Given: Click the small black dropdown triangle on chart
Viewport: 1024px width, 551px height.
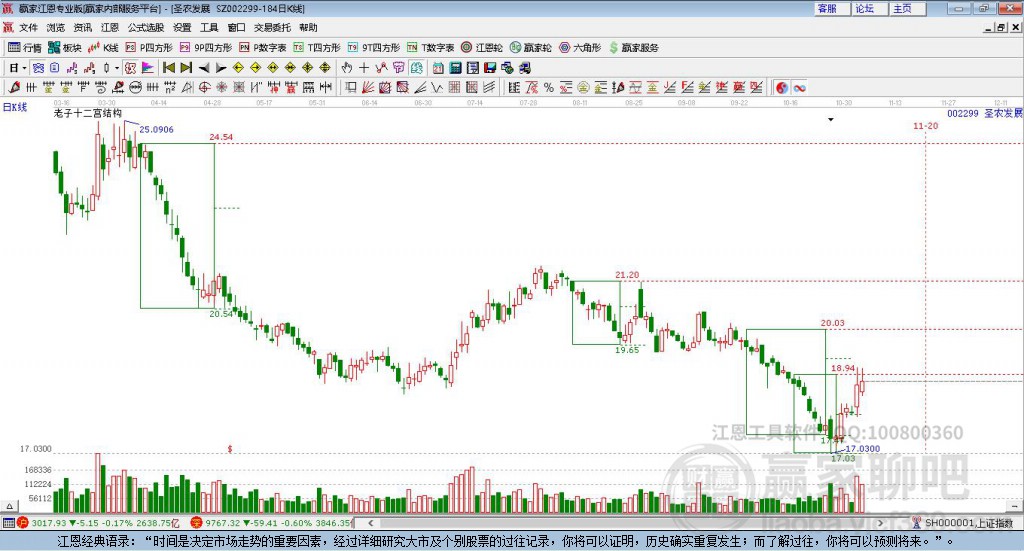Looking at the screenshot, I should pyautogui.click(x=831, y=119).
